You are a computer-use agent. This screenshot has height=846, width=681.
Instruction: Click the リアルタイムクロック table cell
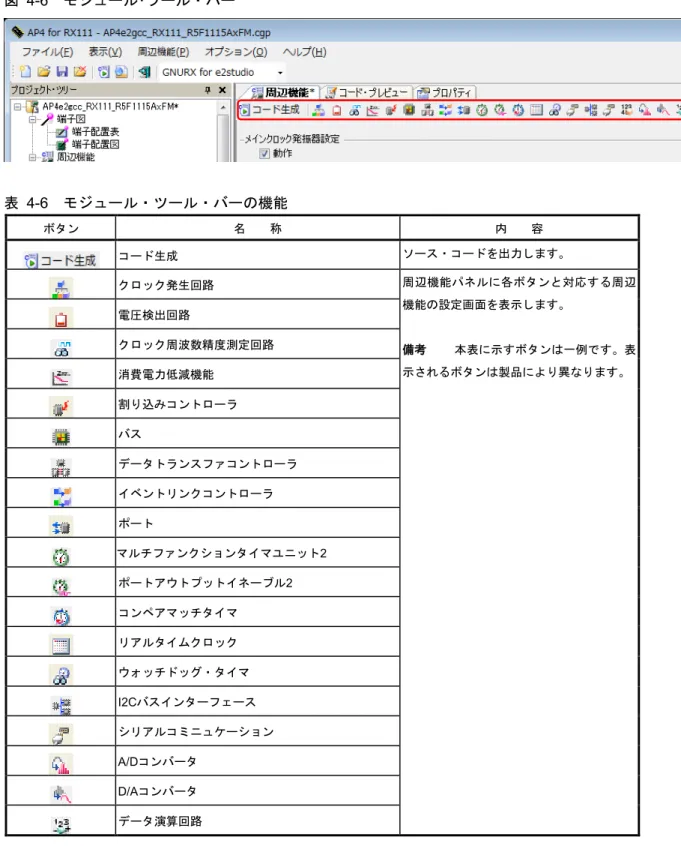pos(257,642)
